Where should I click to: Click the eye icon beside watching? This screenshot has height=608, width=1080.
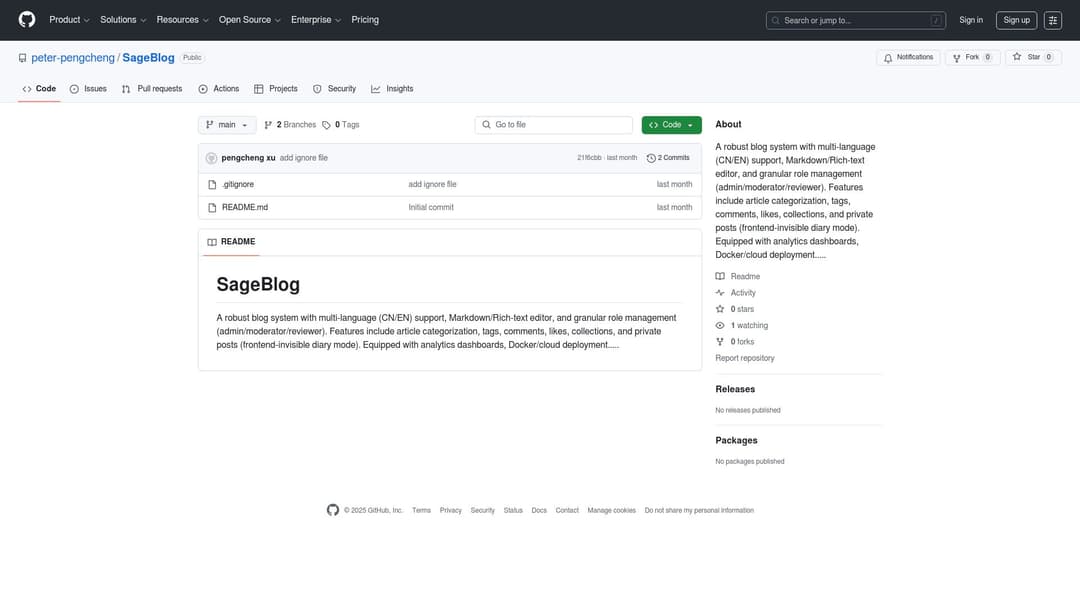coord(720,326)
